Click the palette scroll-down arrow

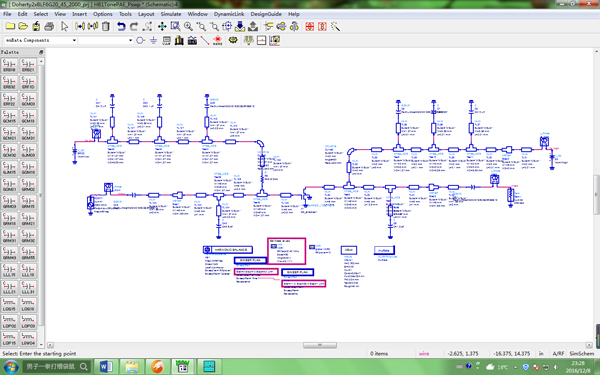coord(41,345)
